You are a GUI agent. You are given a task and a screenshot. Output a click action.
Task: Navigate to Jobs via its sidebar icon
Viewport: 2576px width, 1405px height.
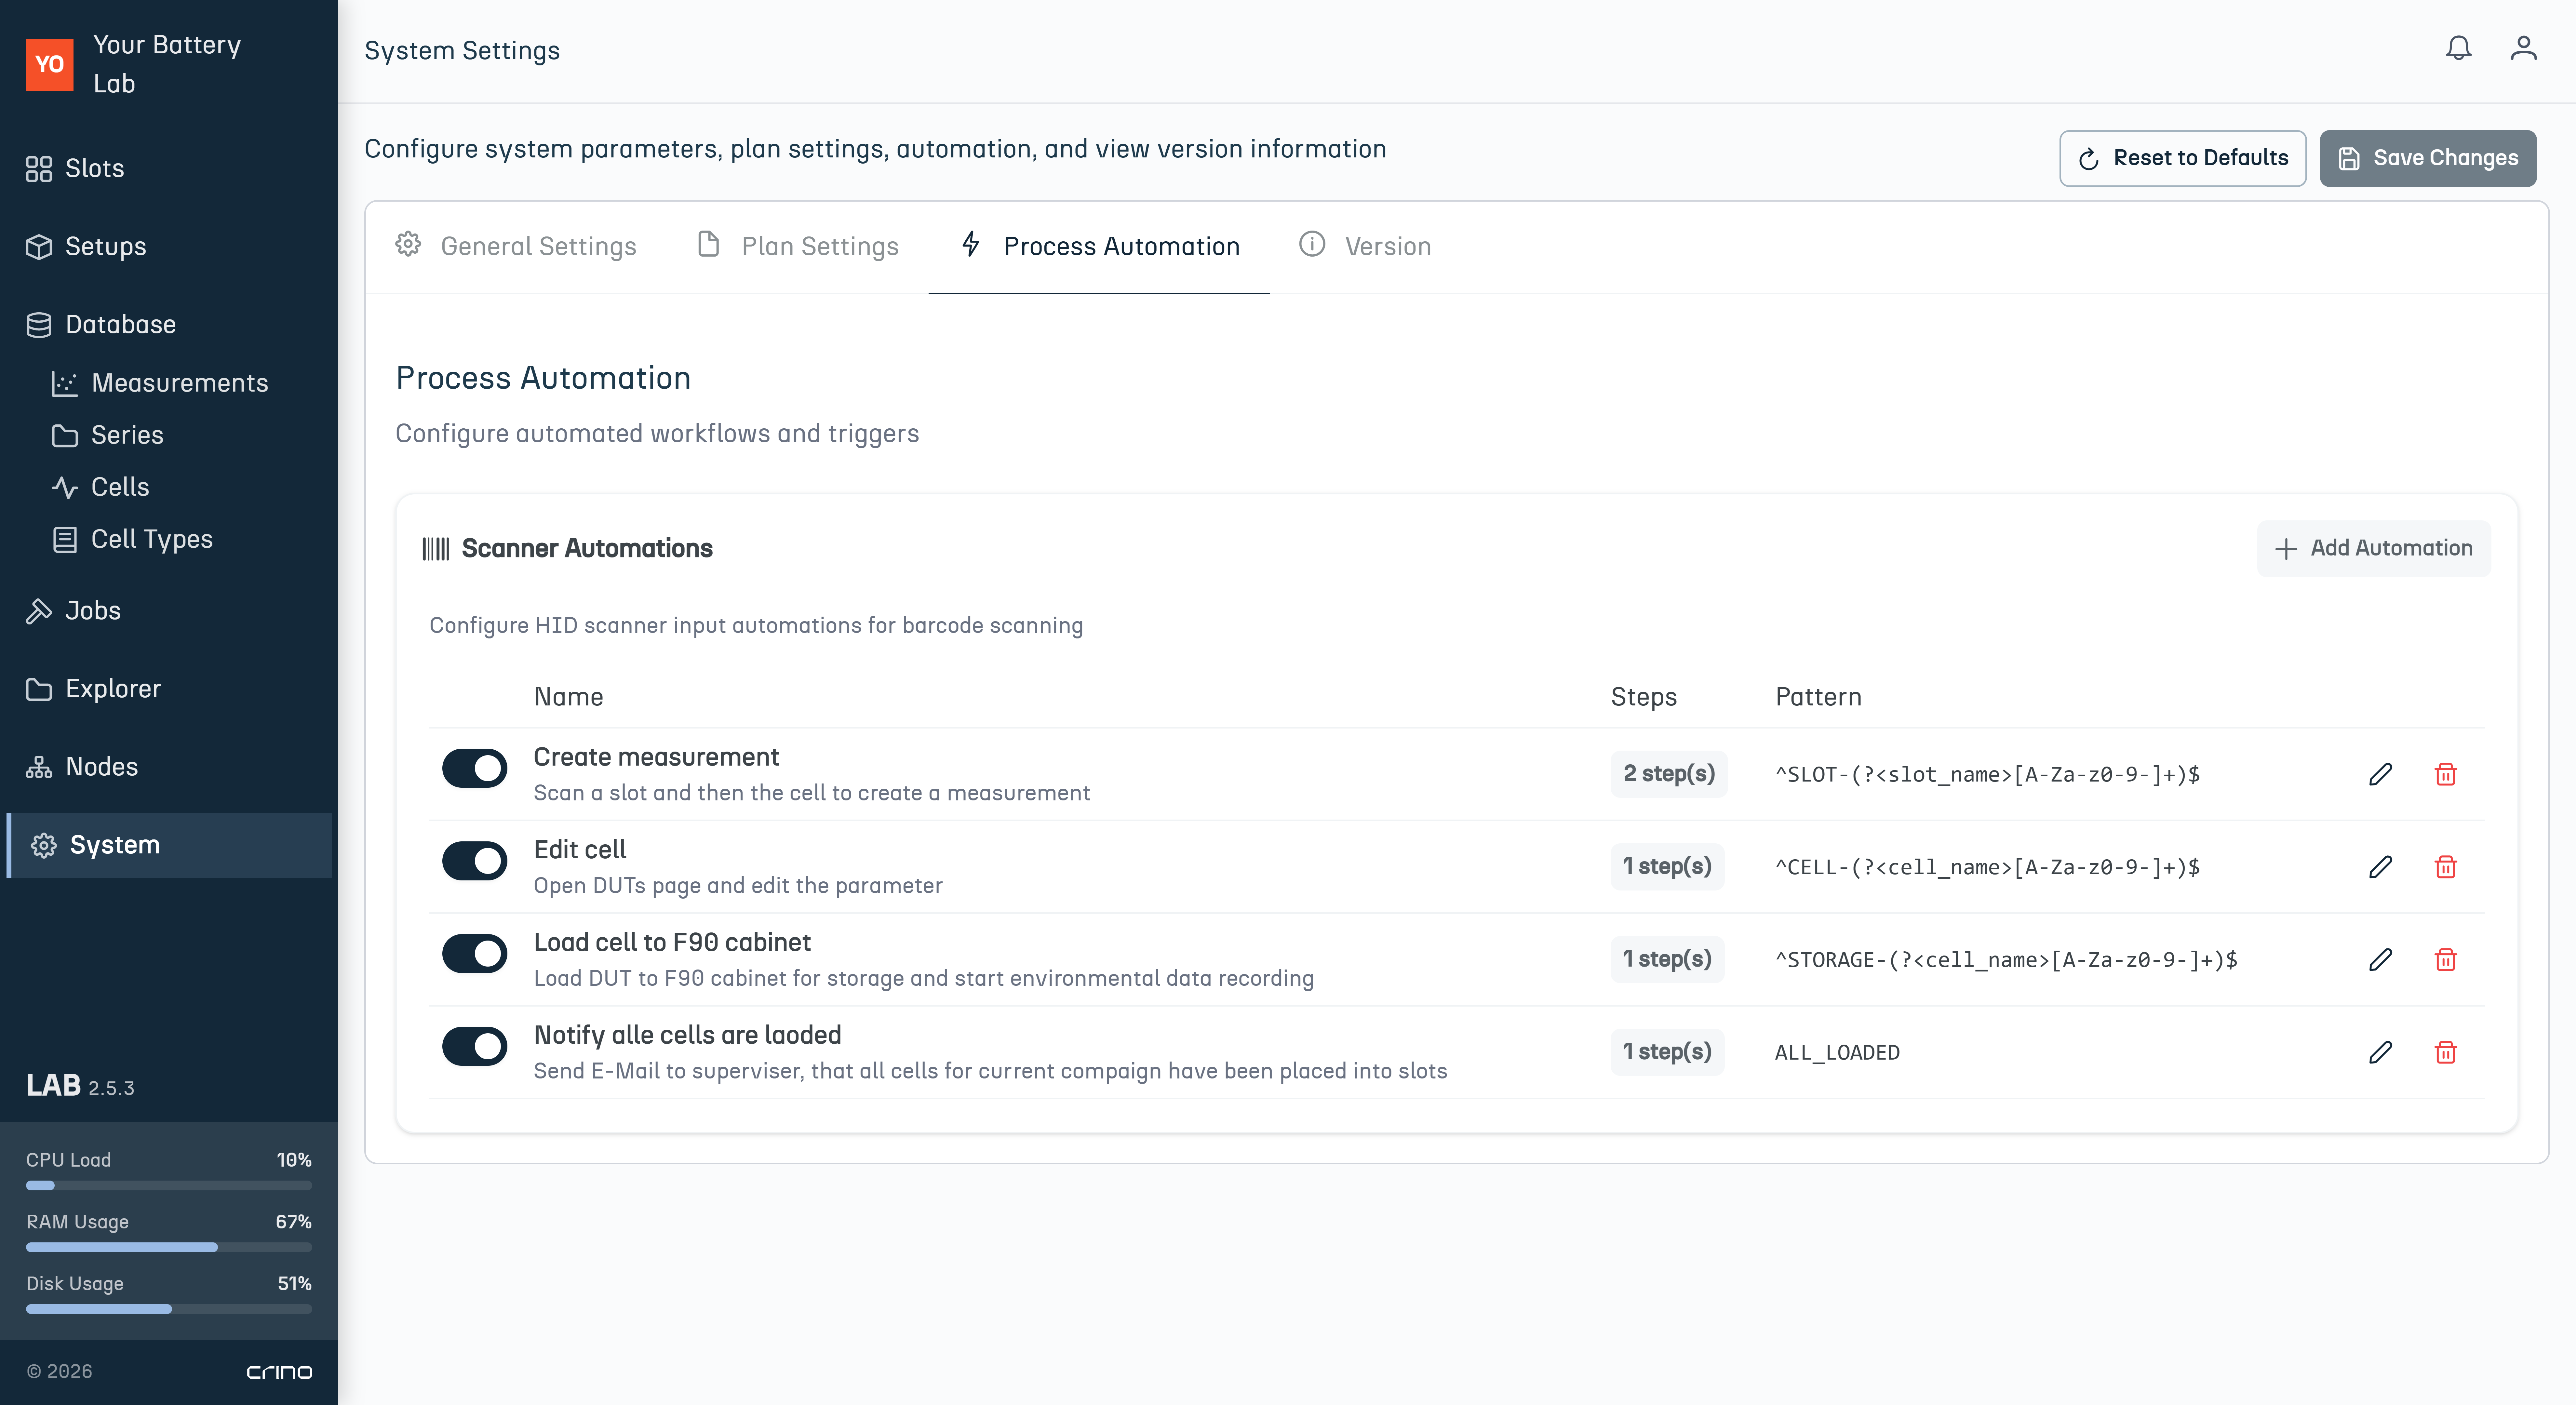click(39, 610)
